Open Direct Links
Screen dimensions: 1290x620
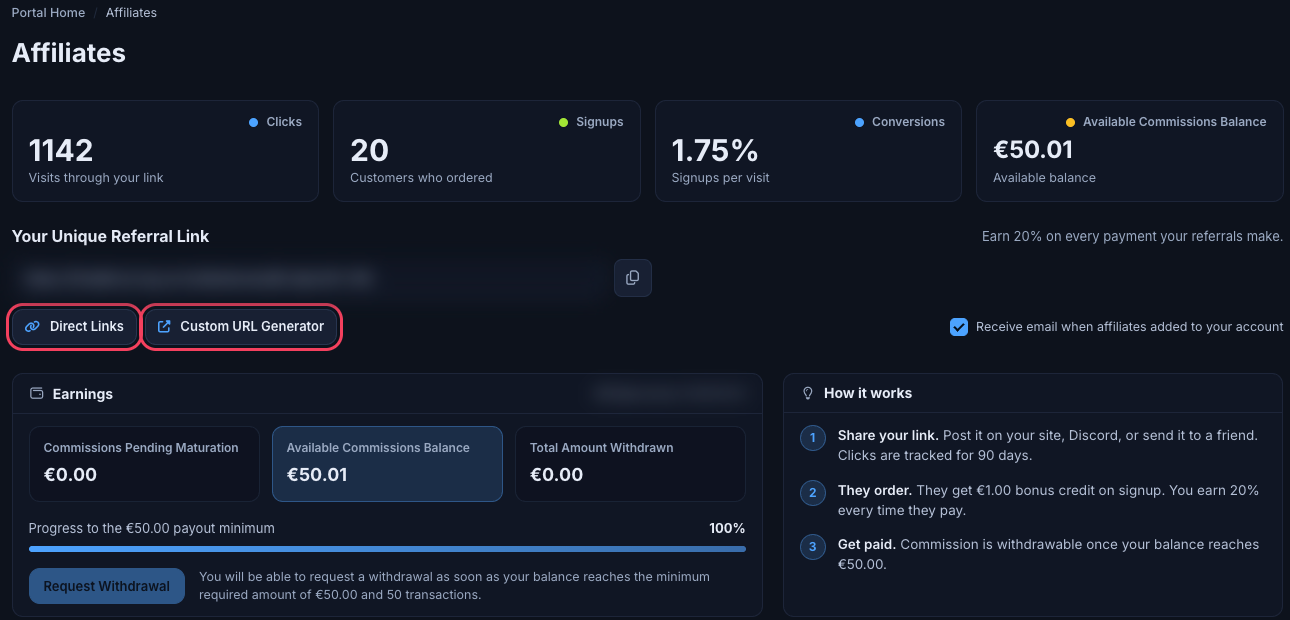click(x=75, y=327)
